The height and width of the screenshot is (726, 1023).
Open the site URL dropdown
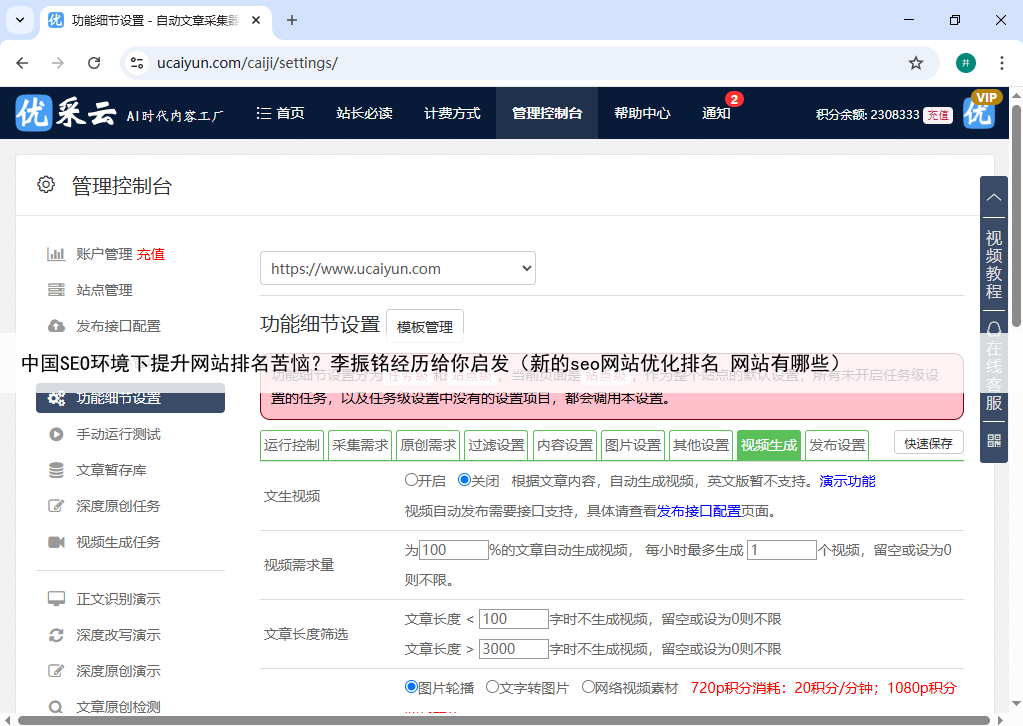pos(397,268)
